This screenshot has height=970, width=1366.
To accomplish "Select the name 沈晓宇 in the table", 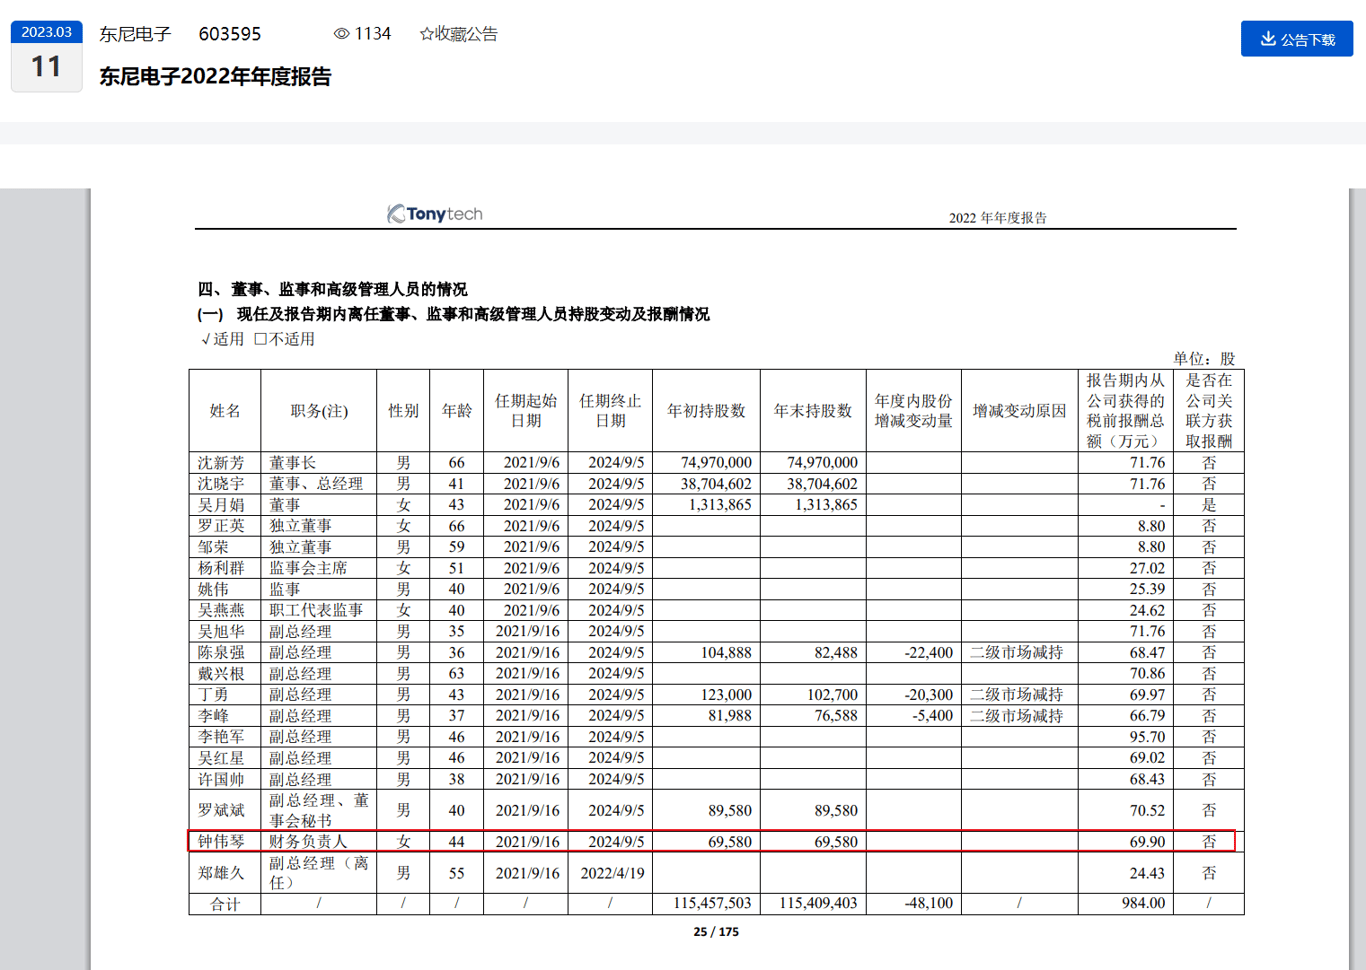I will [x=221, y=484].
